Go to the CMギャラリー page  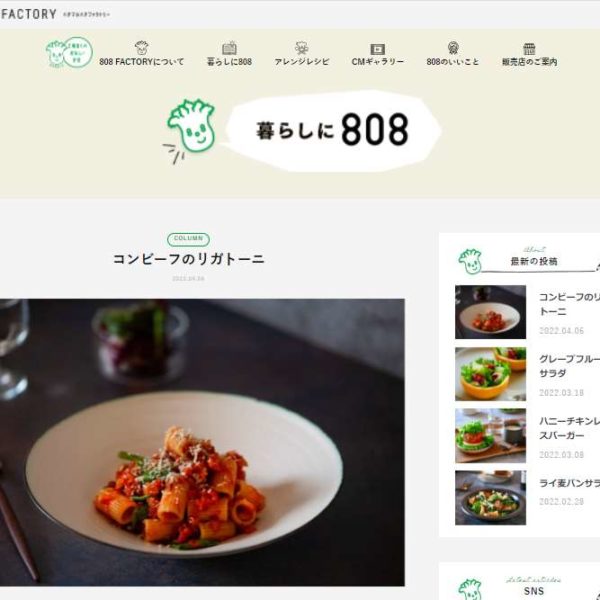coord(377,62)
